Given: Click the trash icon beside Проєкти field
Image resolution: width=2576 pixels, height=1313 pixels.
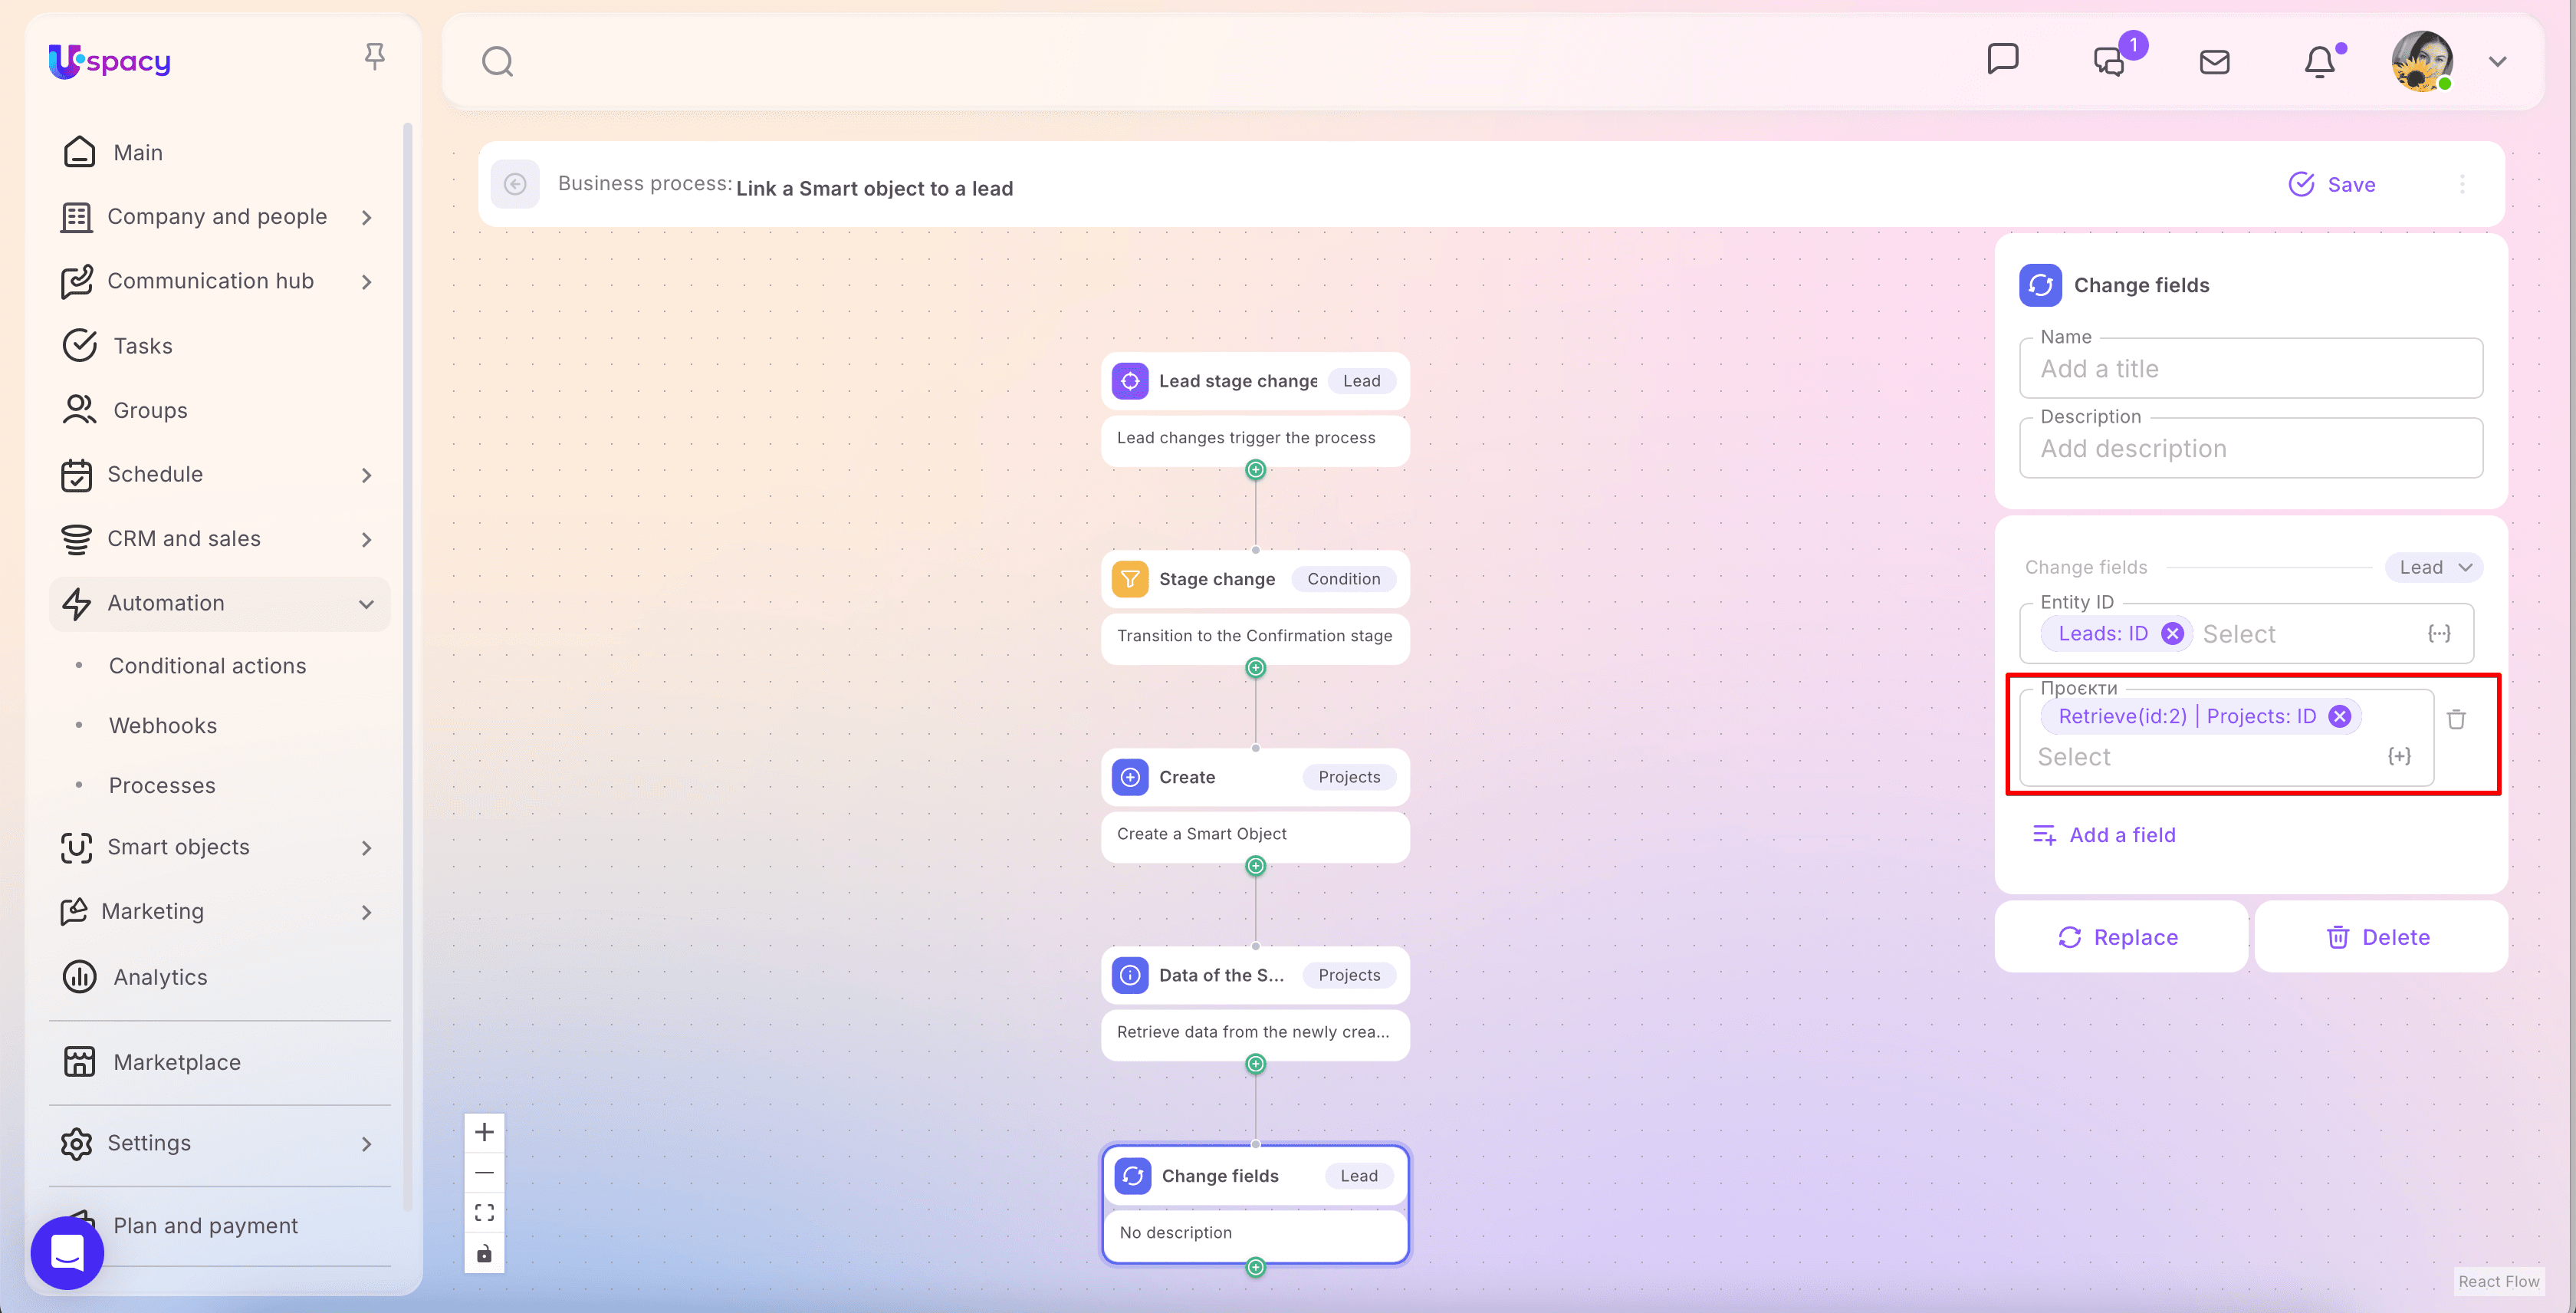Looking at the screenshot, I should pos(2456,719).
